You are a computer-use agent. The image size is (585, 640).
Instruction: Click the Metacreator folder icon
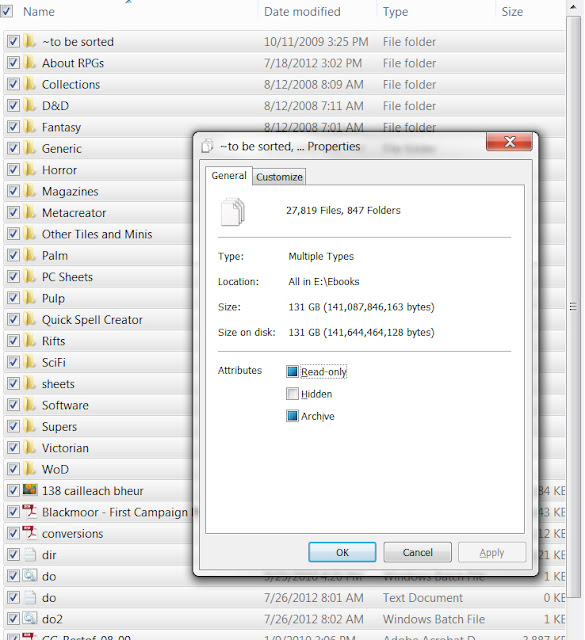(x=29, y=212)
